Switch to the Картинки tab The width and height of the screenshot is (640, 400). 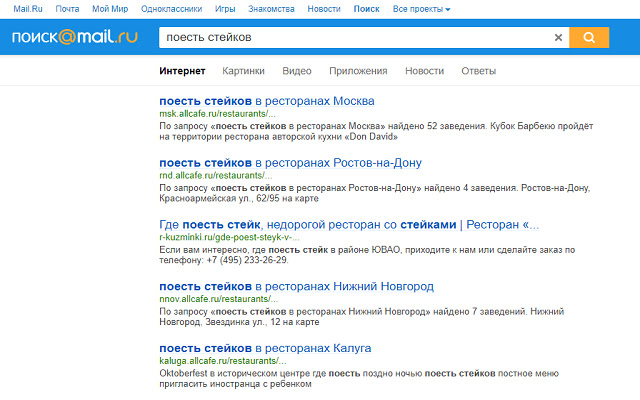pos(243,71)
